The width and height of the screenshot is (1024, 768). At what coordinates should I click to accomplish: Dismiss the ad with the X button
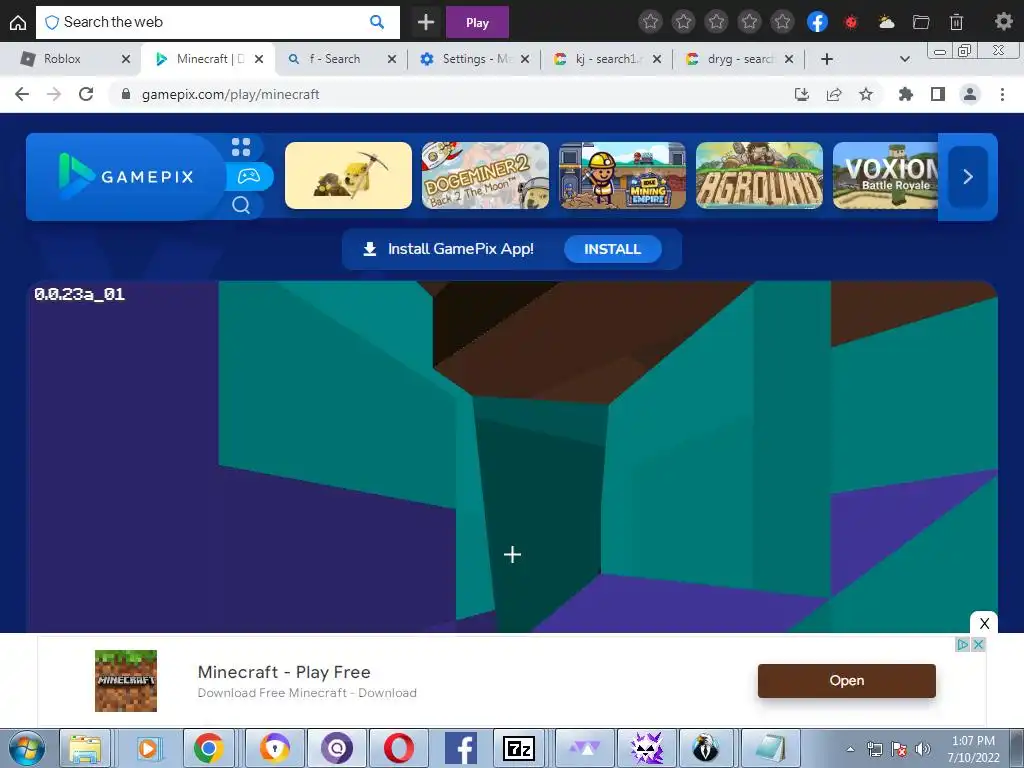984,623
